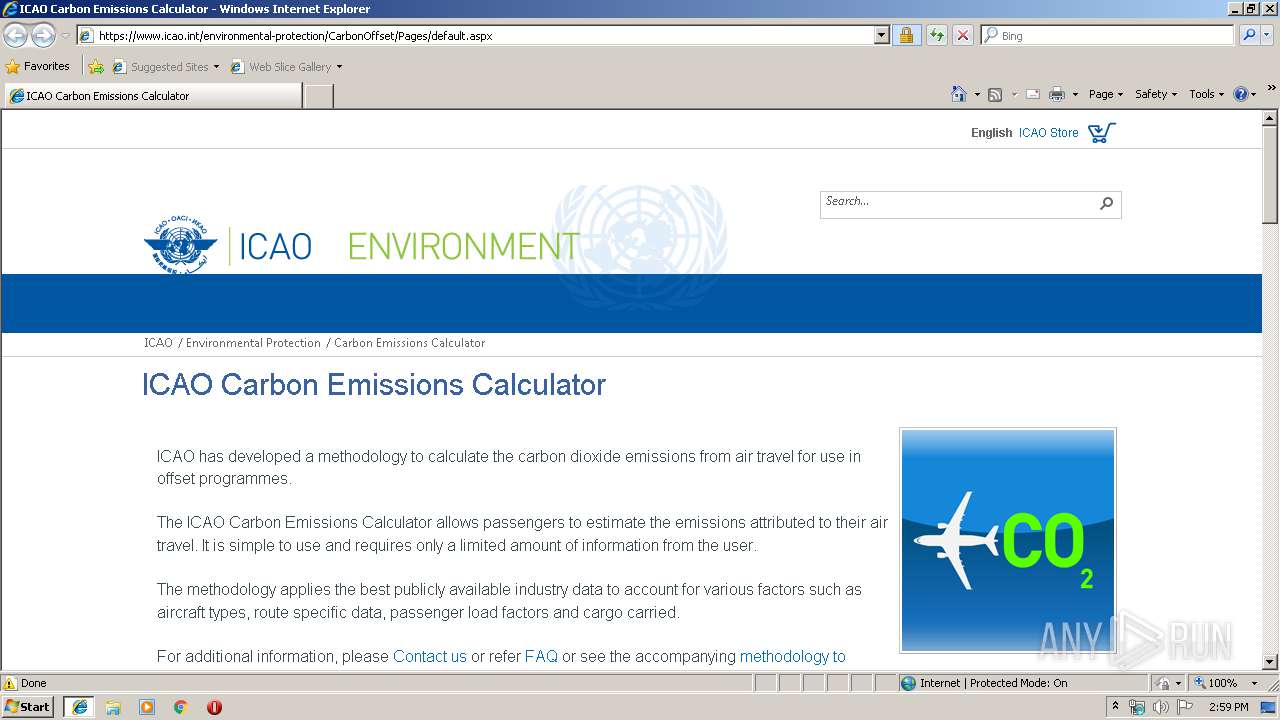Open Google Chrome taskbar icon

click(x=181, y=707)
